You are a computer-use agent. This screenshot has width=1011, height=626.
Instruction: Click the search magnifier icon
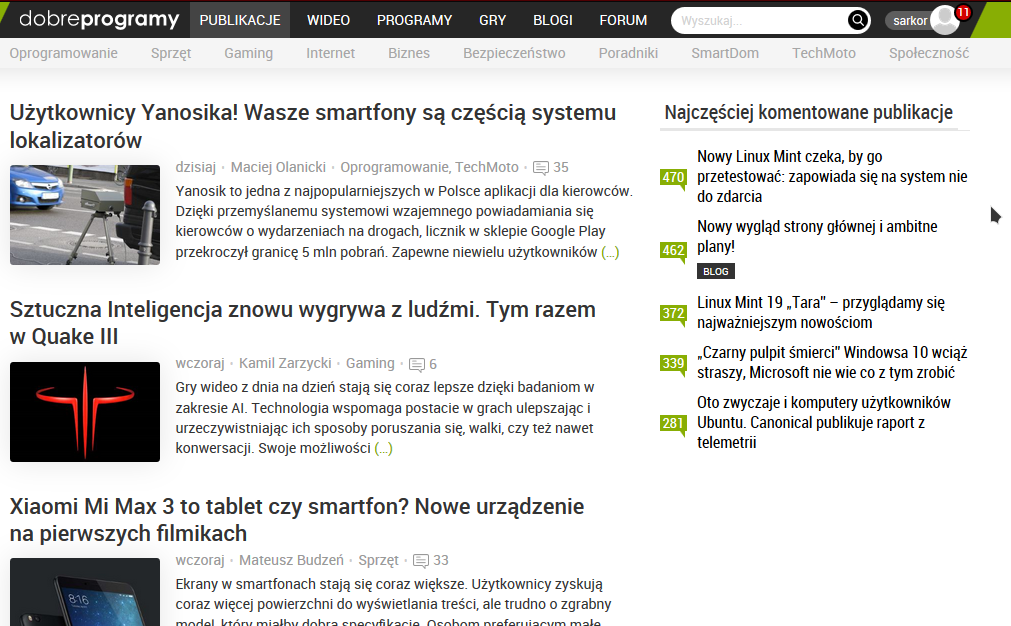pos(857,20)
